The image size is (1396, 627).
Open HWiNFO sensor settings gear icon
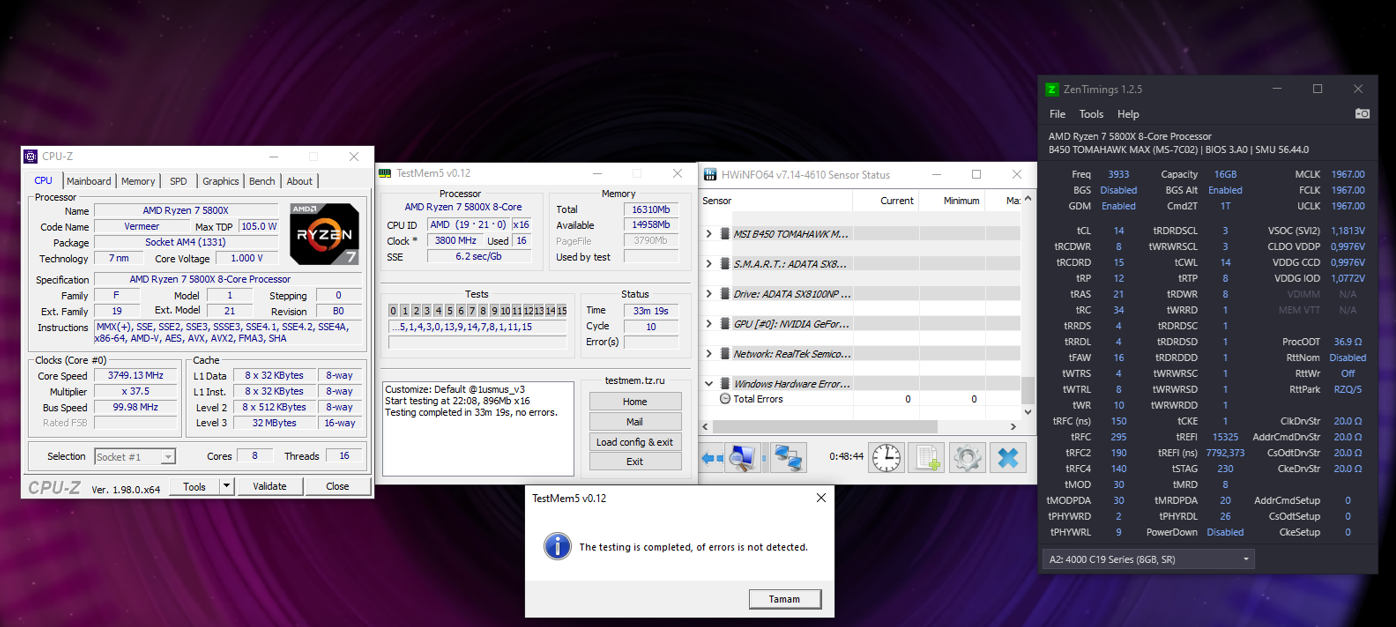point(967,457)
